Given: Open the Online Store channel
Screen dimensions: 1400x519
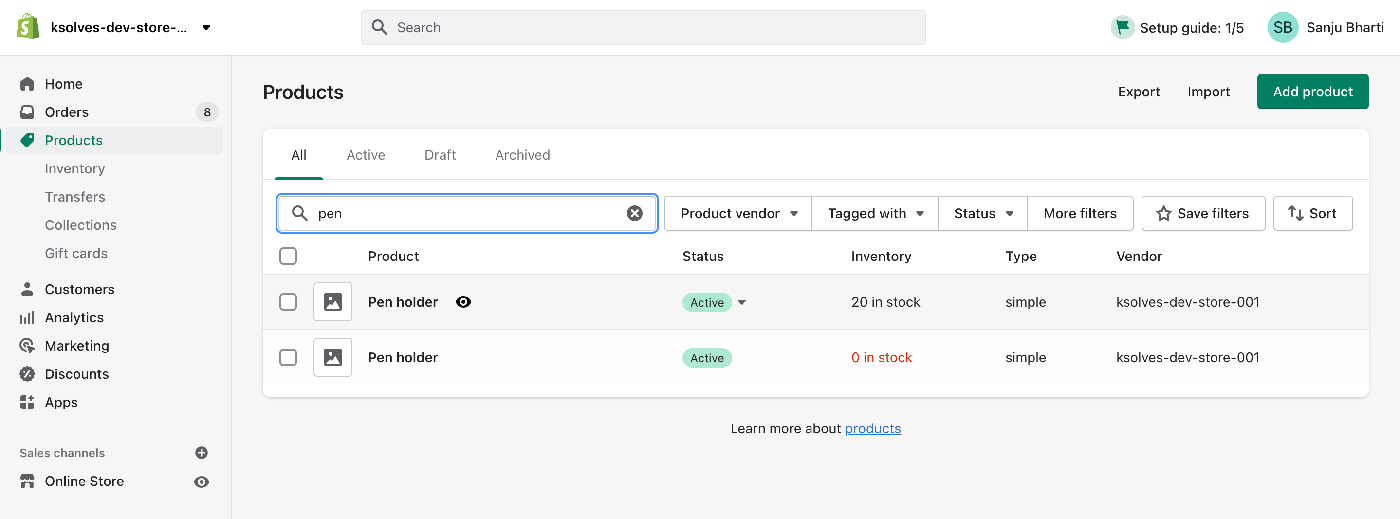Looking at the screenshot, I should (84, 481).
